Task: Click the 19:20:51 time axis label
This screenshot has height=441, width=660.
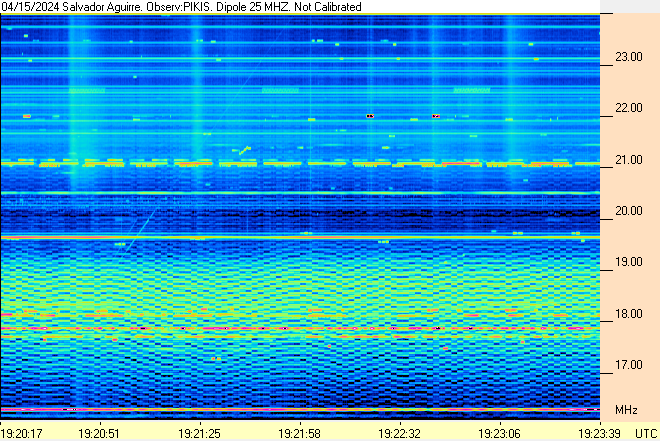Action: (99, 433)
